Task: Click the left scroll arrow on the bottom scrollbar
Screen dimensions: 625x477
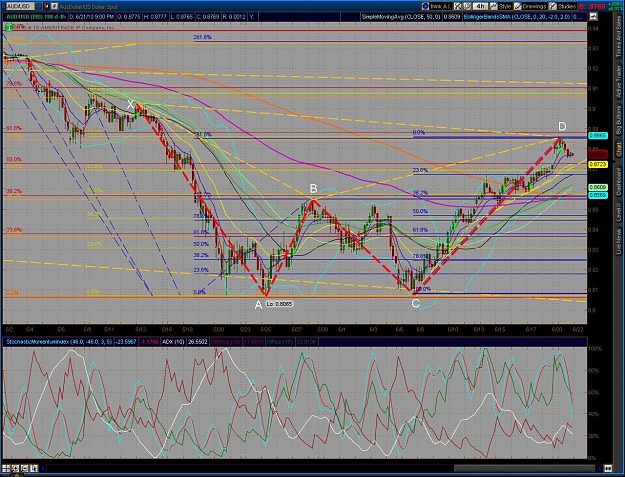Action: coord(43,469)
